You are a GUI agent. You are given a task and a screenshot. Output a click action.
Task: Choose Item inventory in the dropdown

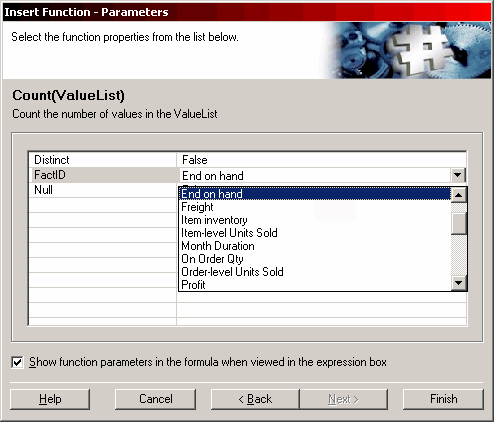click(x=315, y=220)
